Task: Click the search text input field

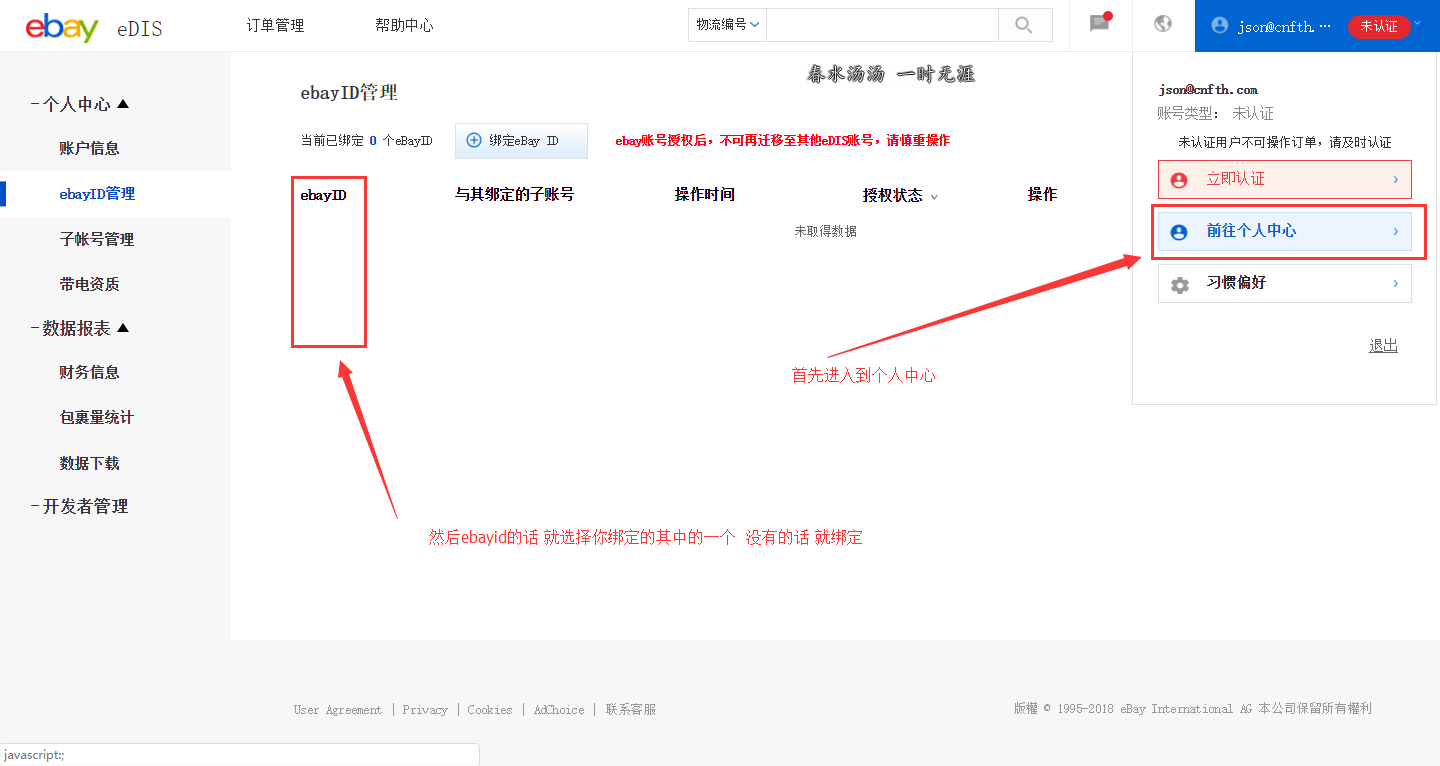Action: point(882,25)
